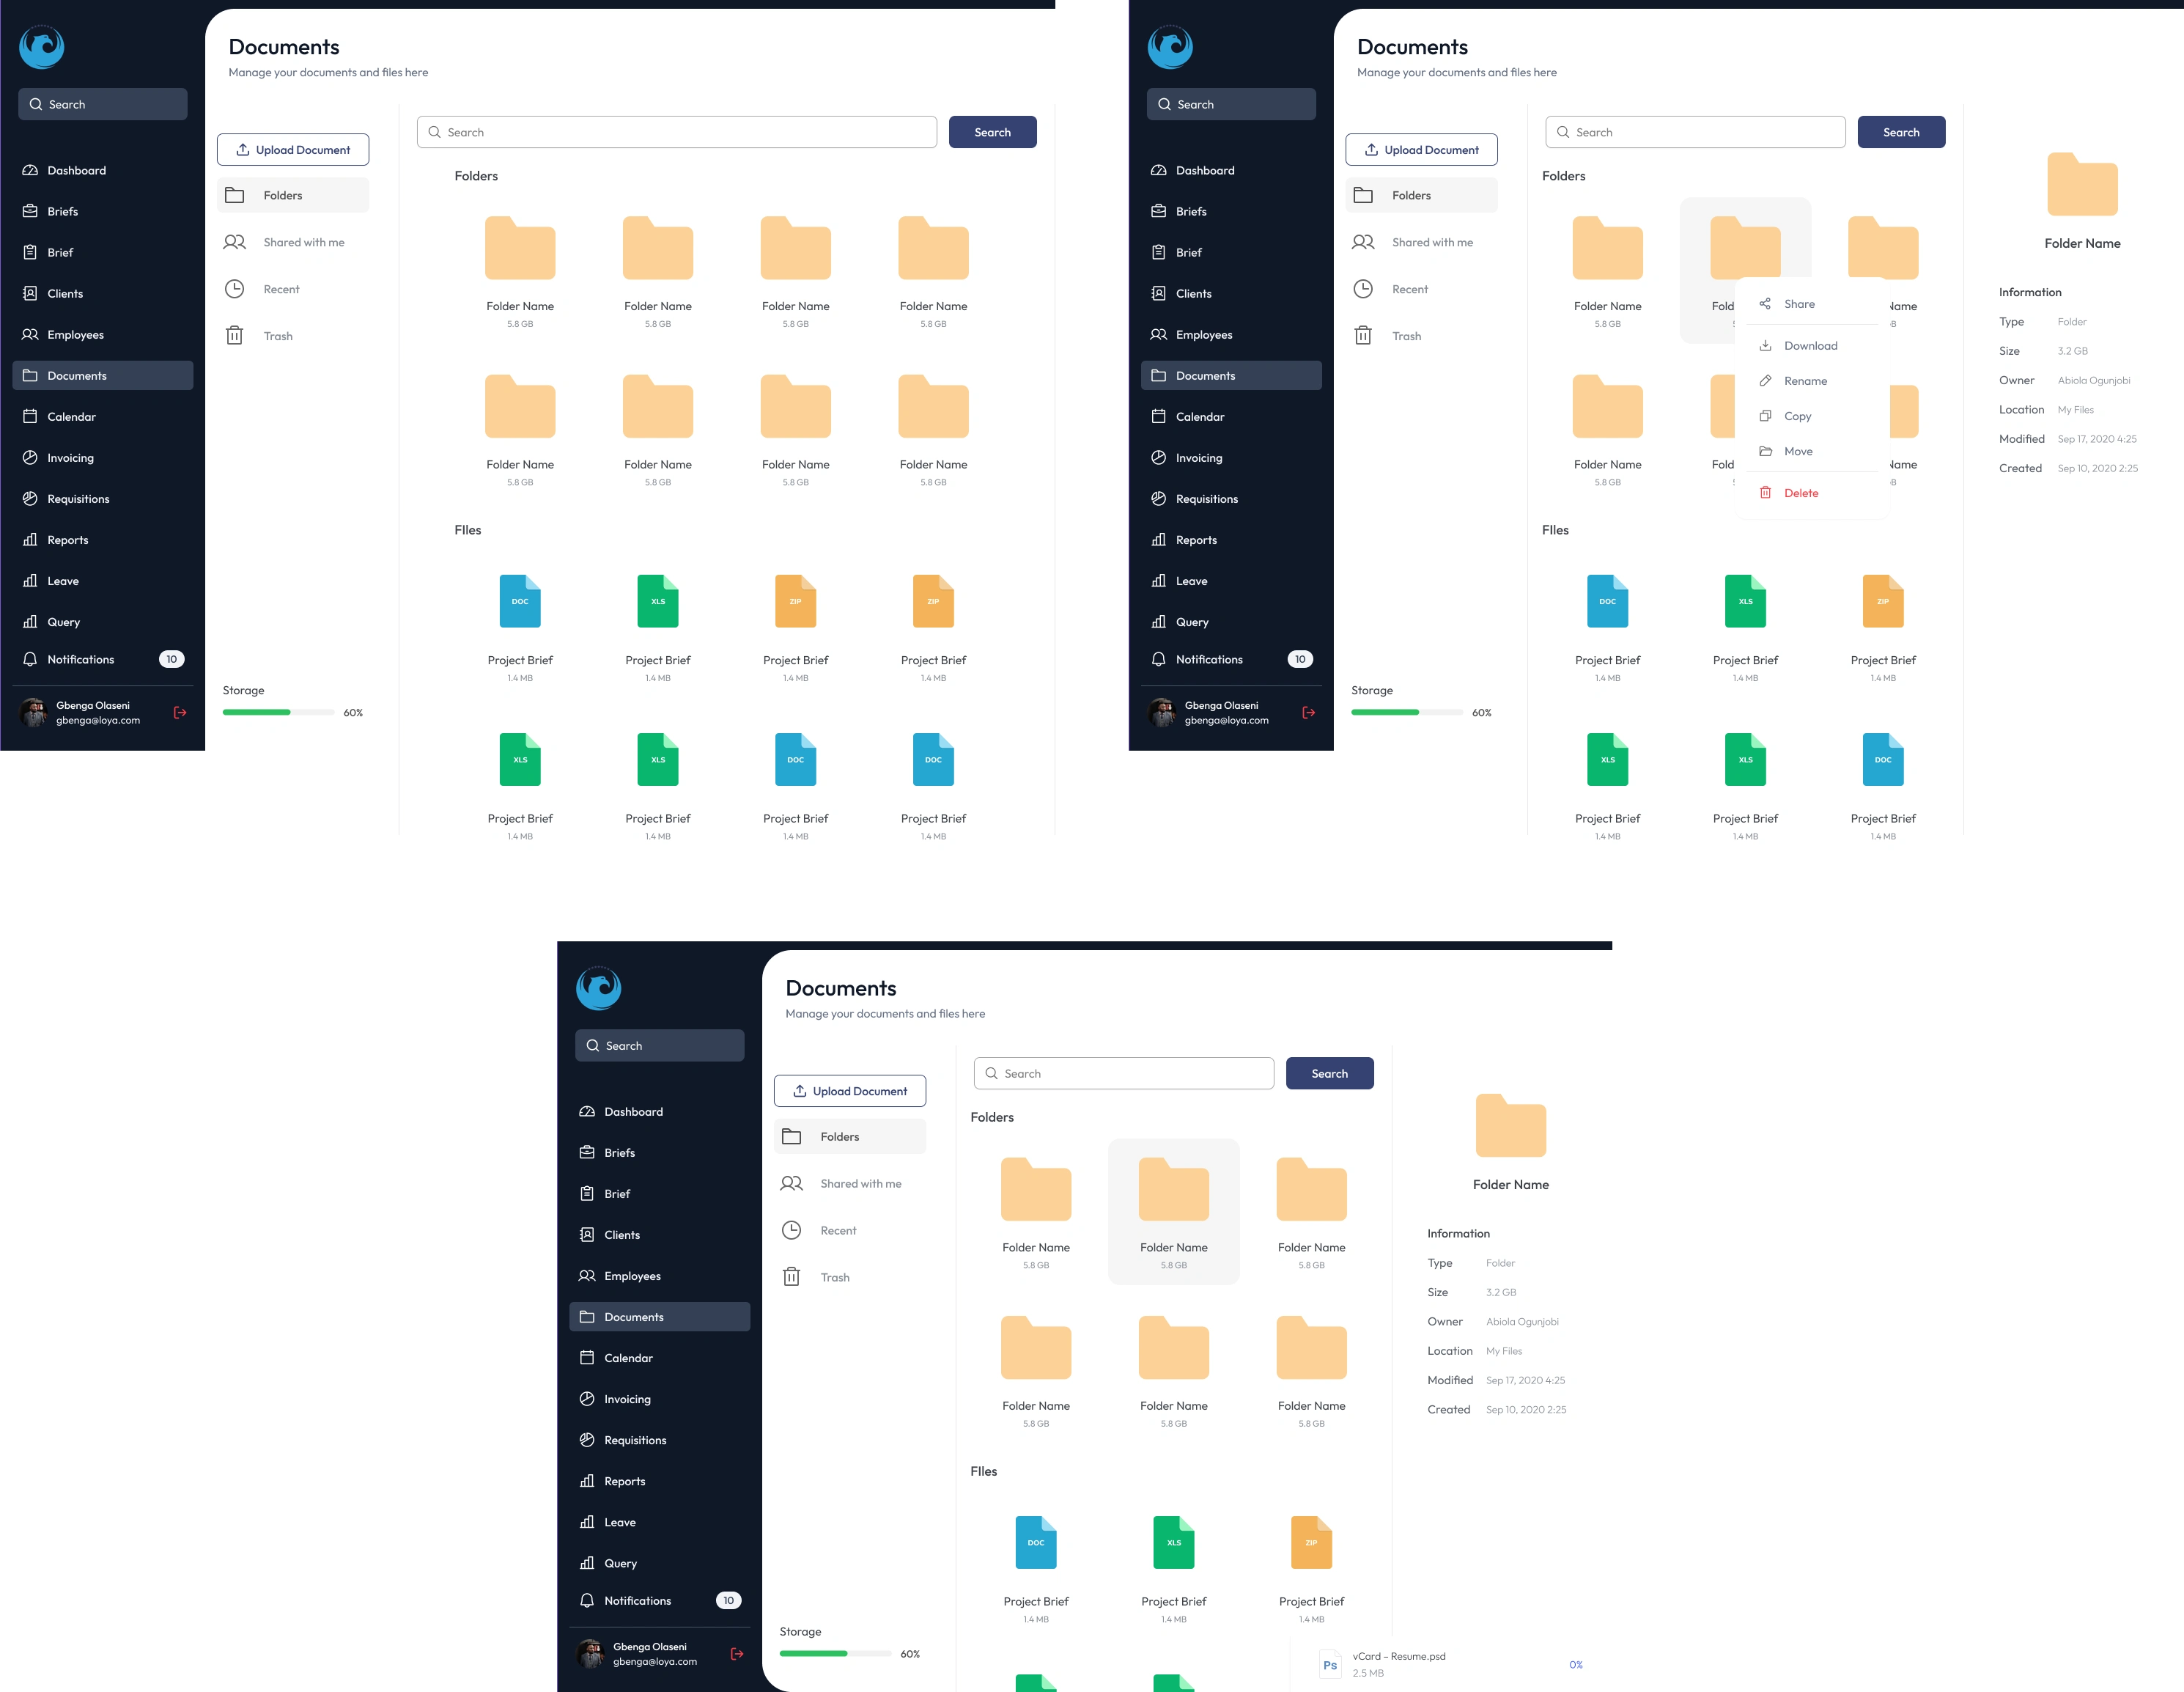
Task: Open Recent in screen without details panel
Action: [x=293, y=289]
